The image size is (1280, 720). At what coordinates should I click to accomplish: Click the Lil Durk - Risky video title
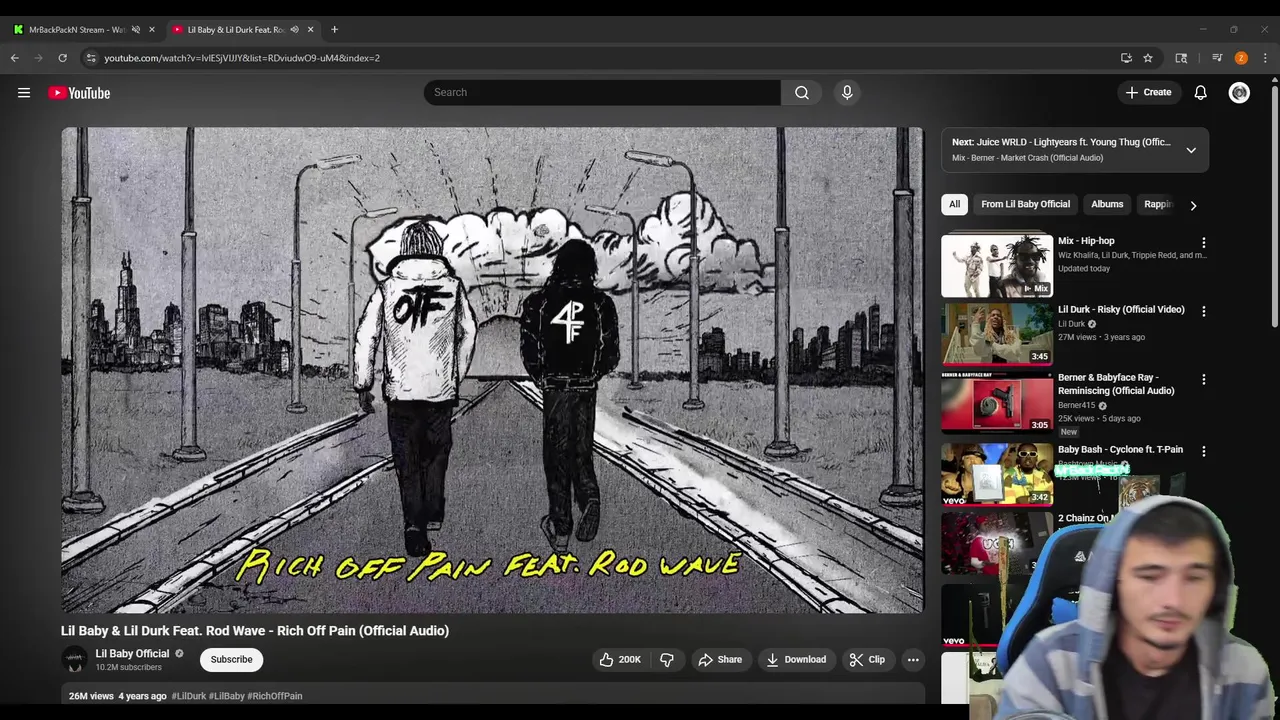point(1121,310)
